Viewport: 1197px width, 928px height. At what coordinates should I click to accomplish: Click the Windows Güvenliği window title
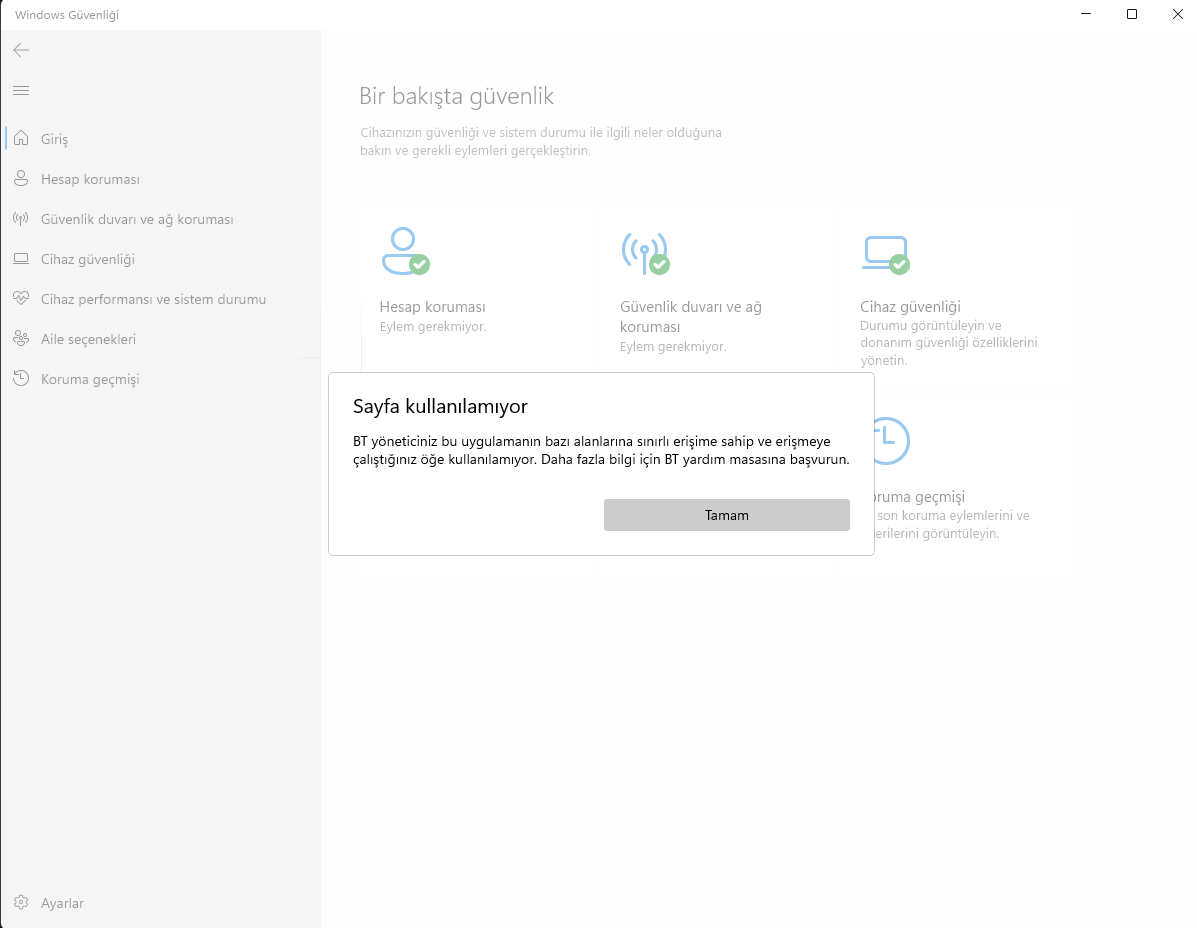(67, 14)
